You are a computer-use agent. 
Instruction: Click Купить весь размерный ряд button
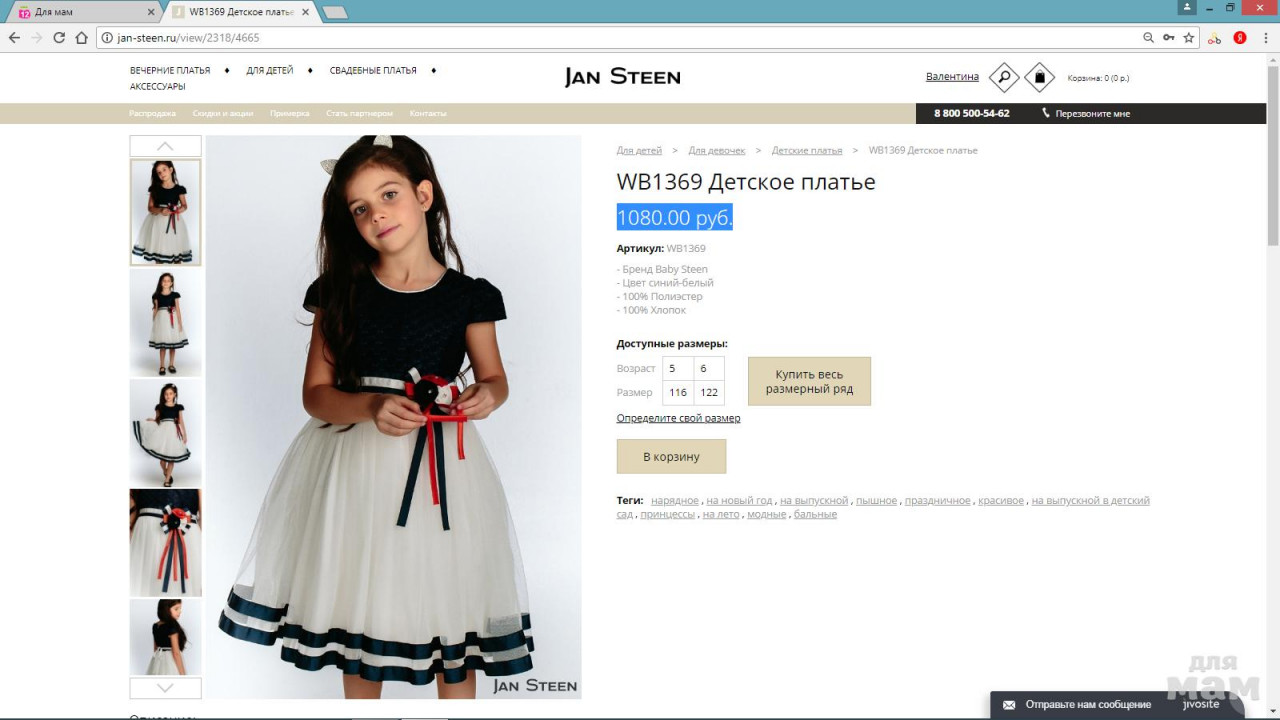tap(809, 382)
